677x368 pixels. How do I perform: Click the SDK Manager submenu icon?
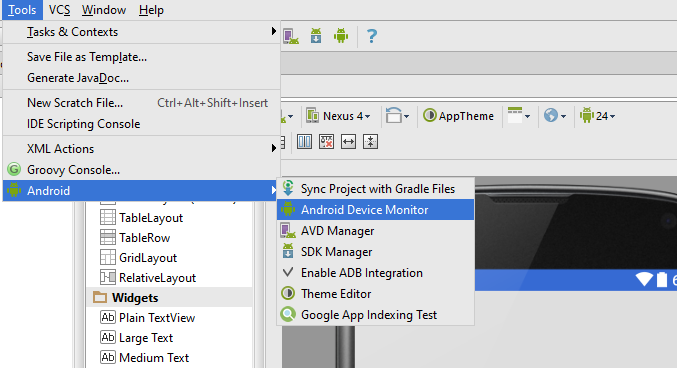click(x=288, y=251)
